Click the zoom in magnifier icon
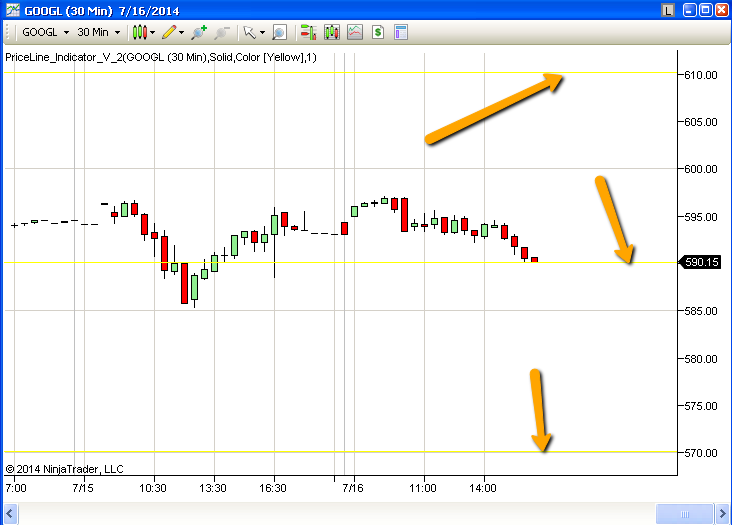Image resolution: width=732 pixels, height=525 pixels. coord(199,32)
